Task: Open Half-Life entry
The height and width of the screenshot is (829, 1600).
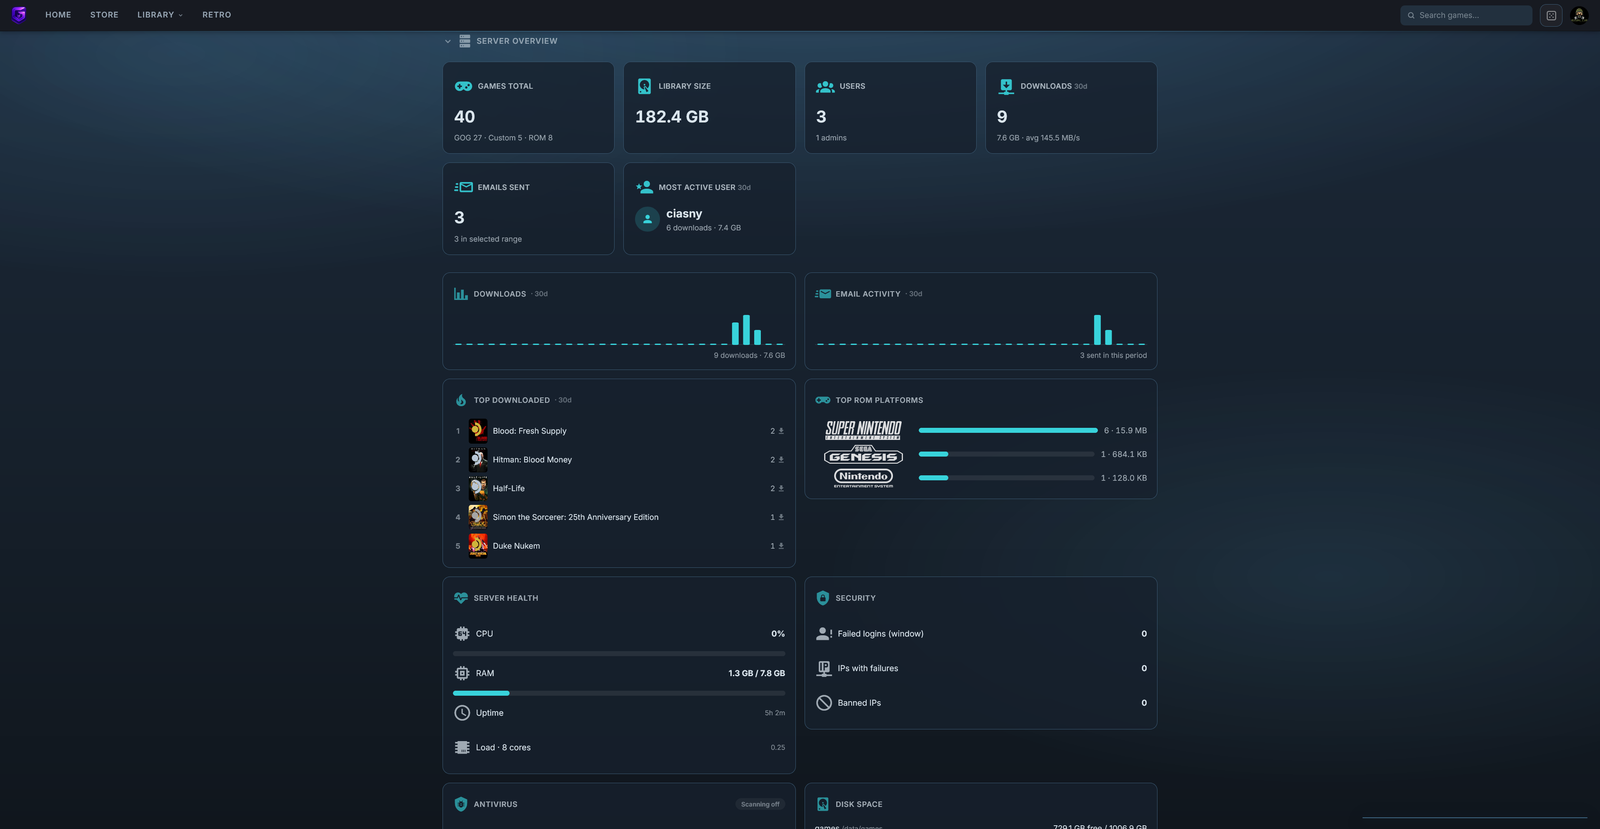Action: pos(619,489)
